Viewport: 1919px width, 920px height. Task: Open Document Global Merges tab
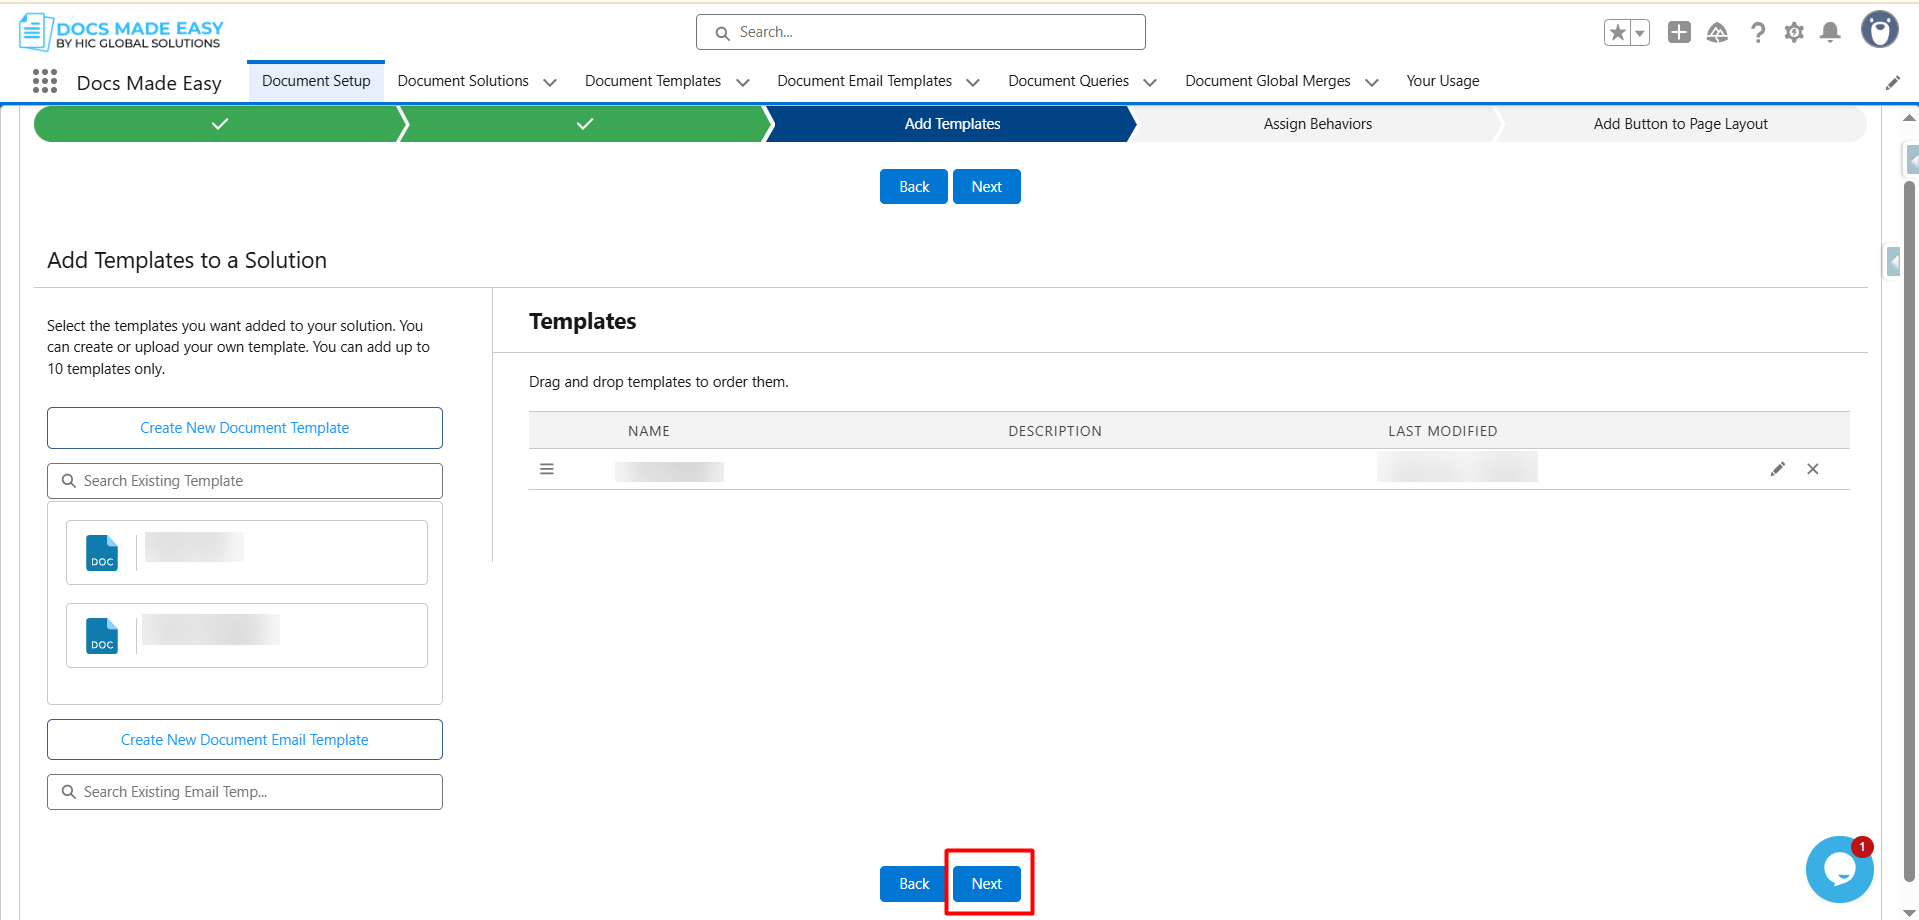pos(1268,81)
